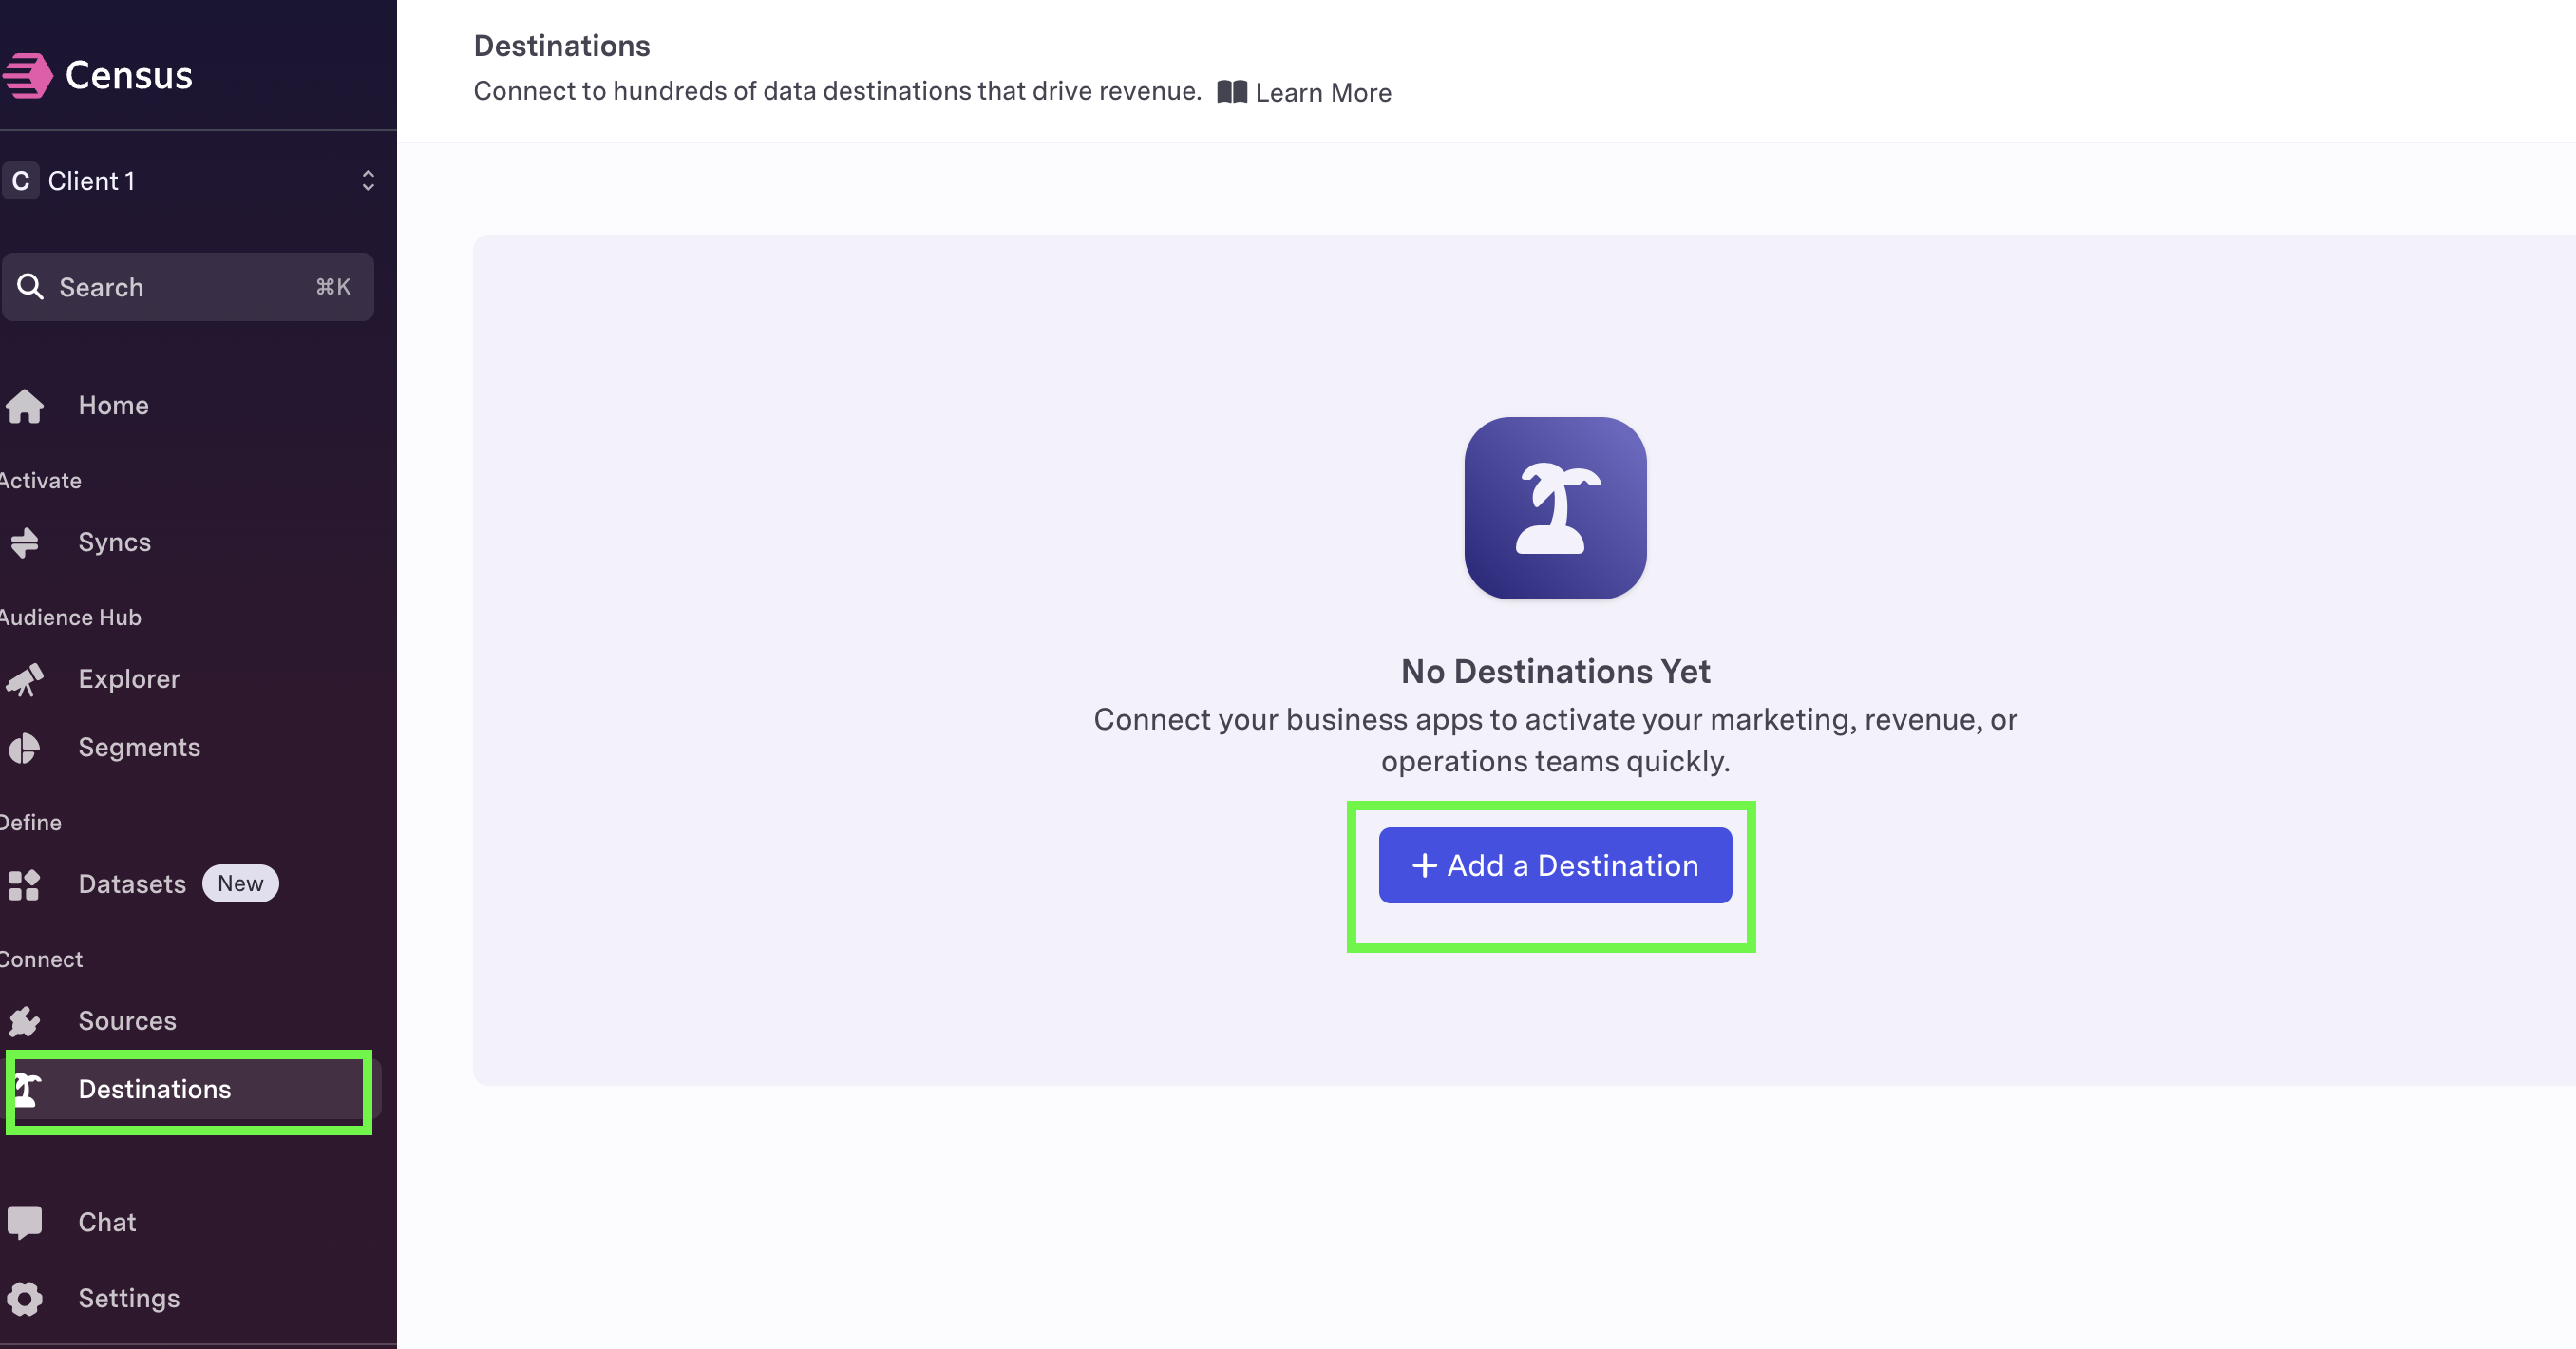The image size is (2576, 1349).
Task: Click the Settings gear icon
Action: (24, 1299)
